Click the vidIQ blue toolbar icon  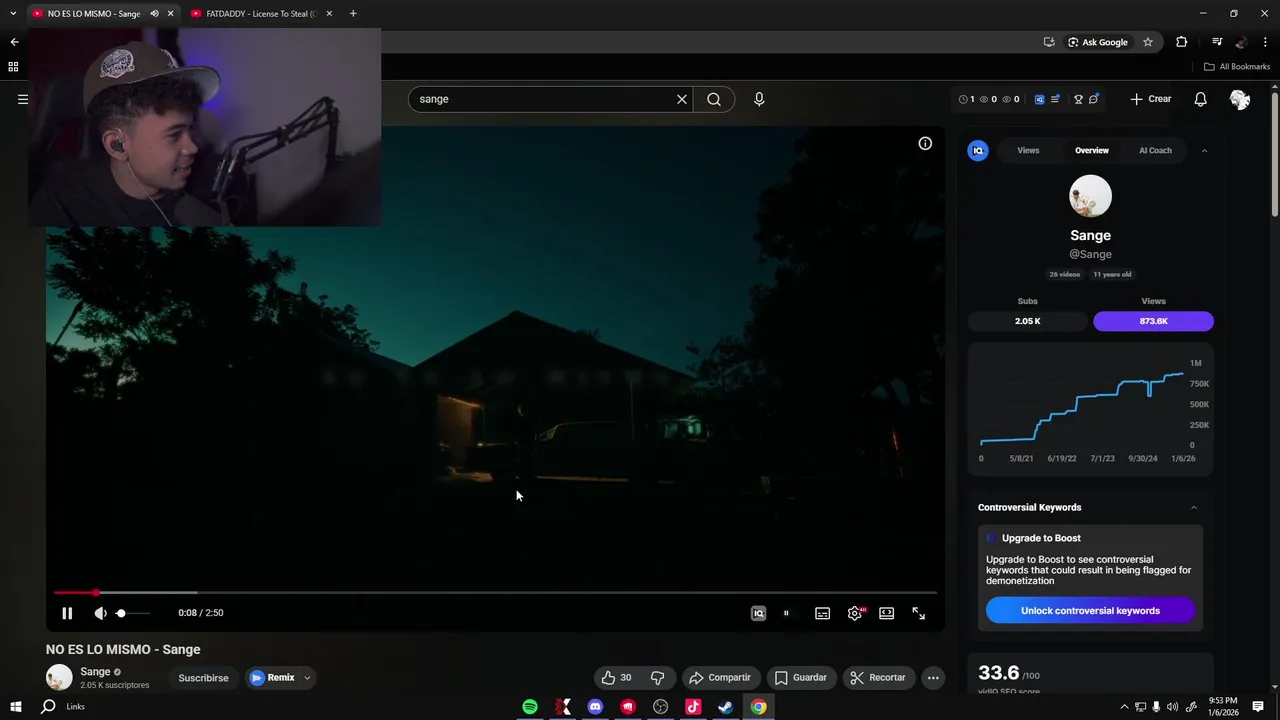click(1039, 99)
